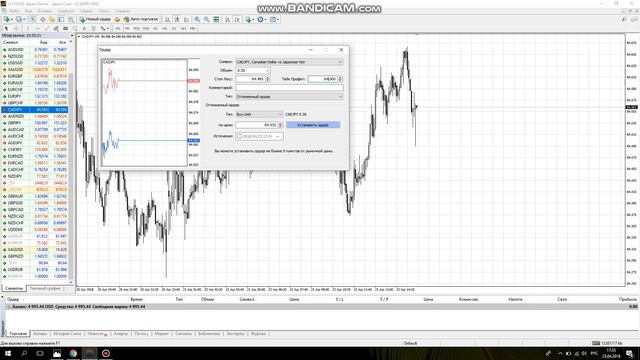Select the Trendline drawing tool
The image size is (640, 360).
point(47,29)
